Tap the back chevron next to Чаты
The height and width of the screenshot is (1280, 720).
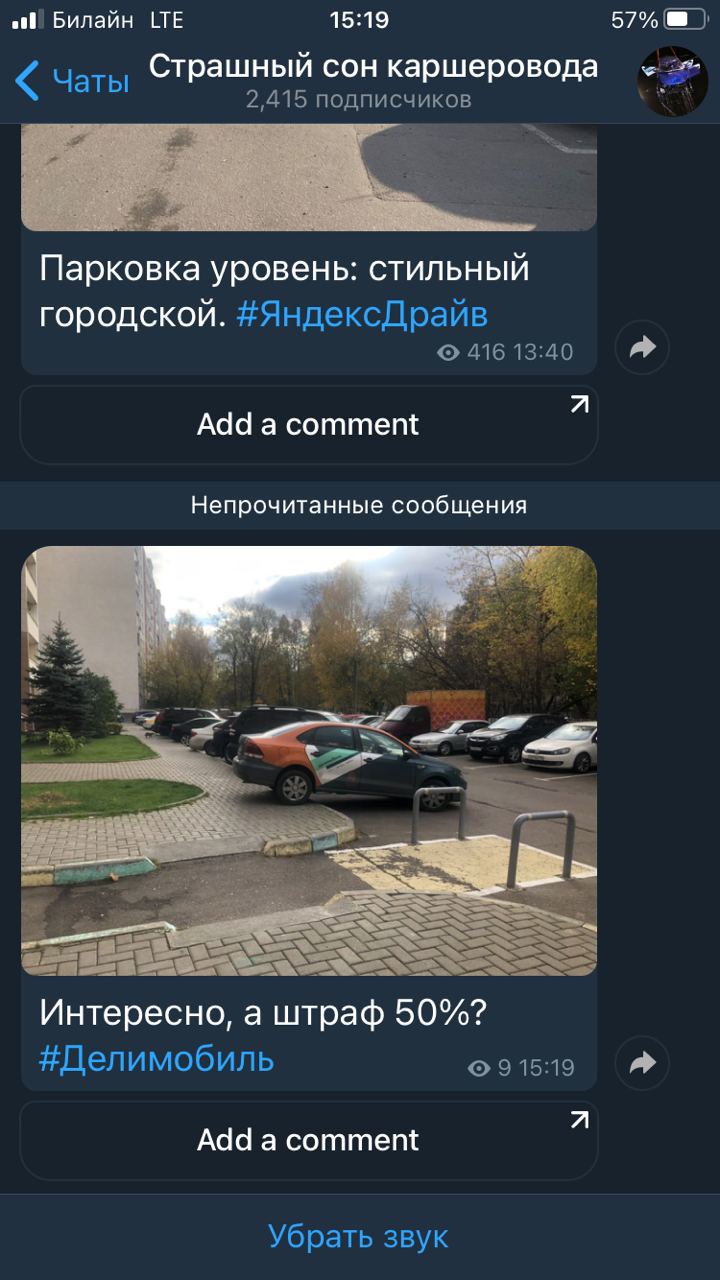(28, 81)
